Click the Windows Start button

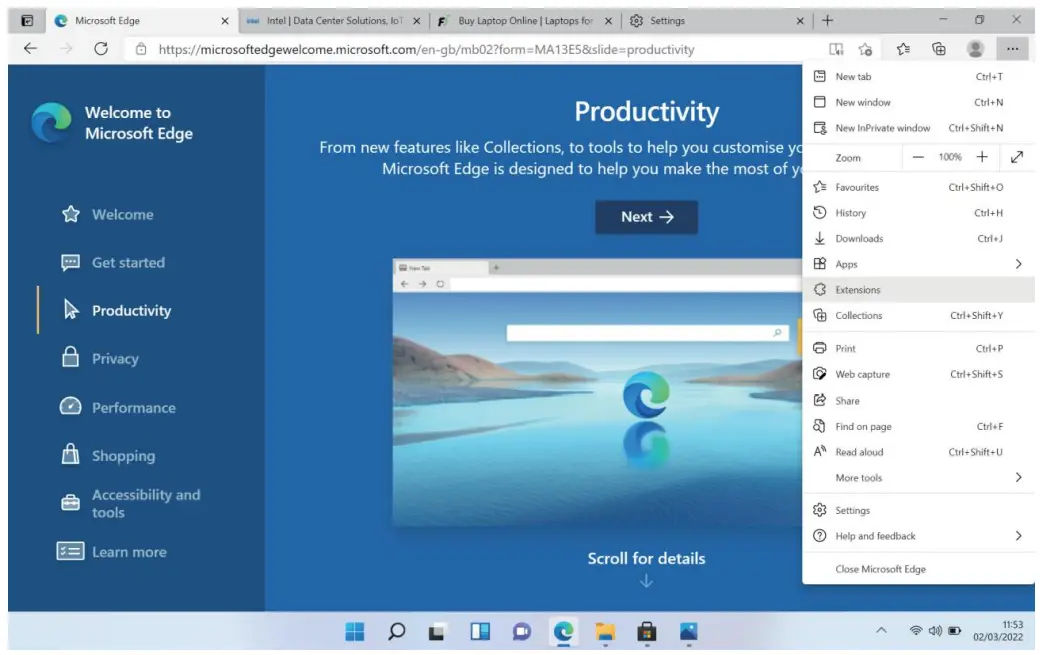click(x=355, y=631)
